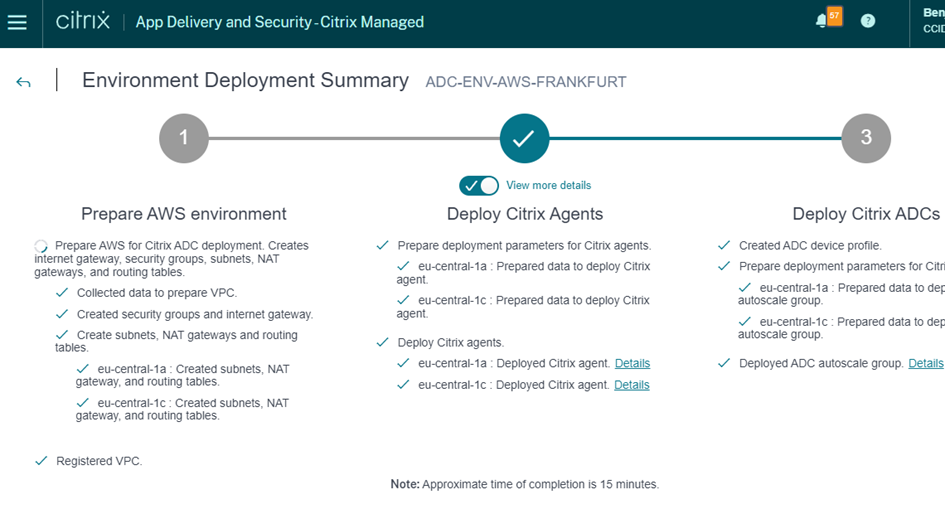Open the help question mark icon
Viewport: 945px width, 509px height.
pyautogui.click(x=868, y=21)
